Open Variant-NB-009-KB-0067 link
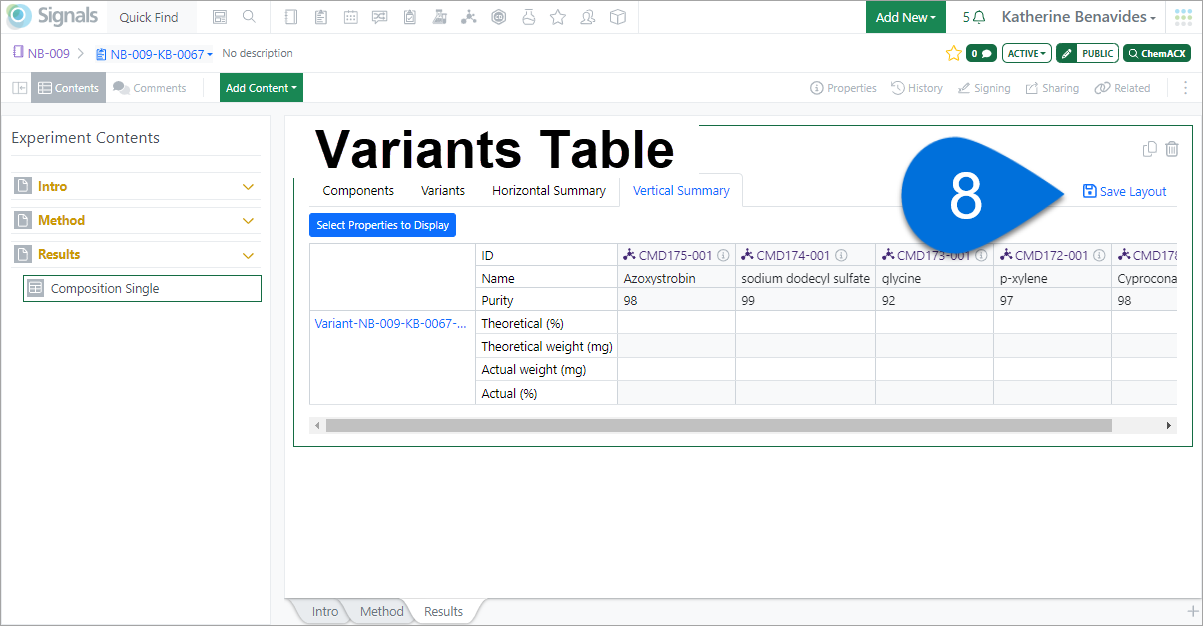 [390, 323]
